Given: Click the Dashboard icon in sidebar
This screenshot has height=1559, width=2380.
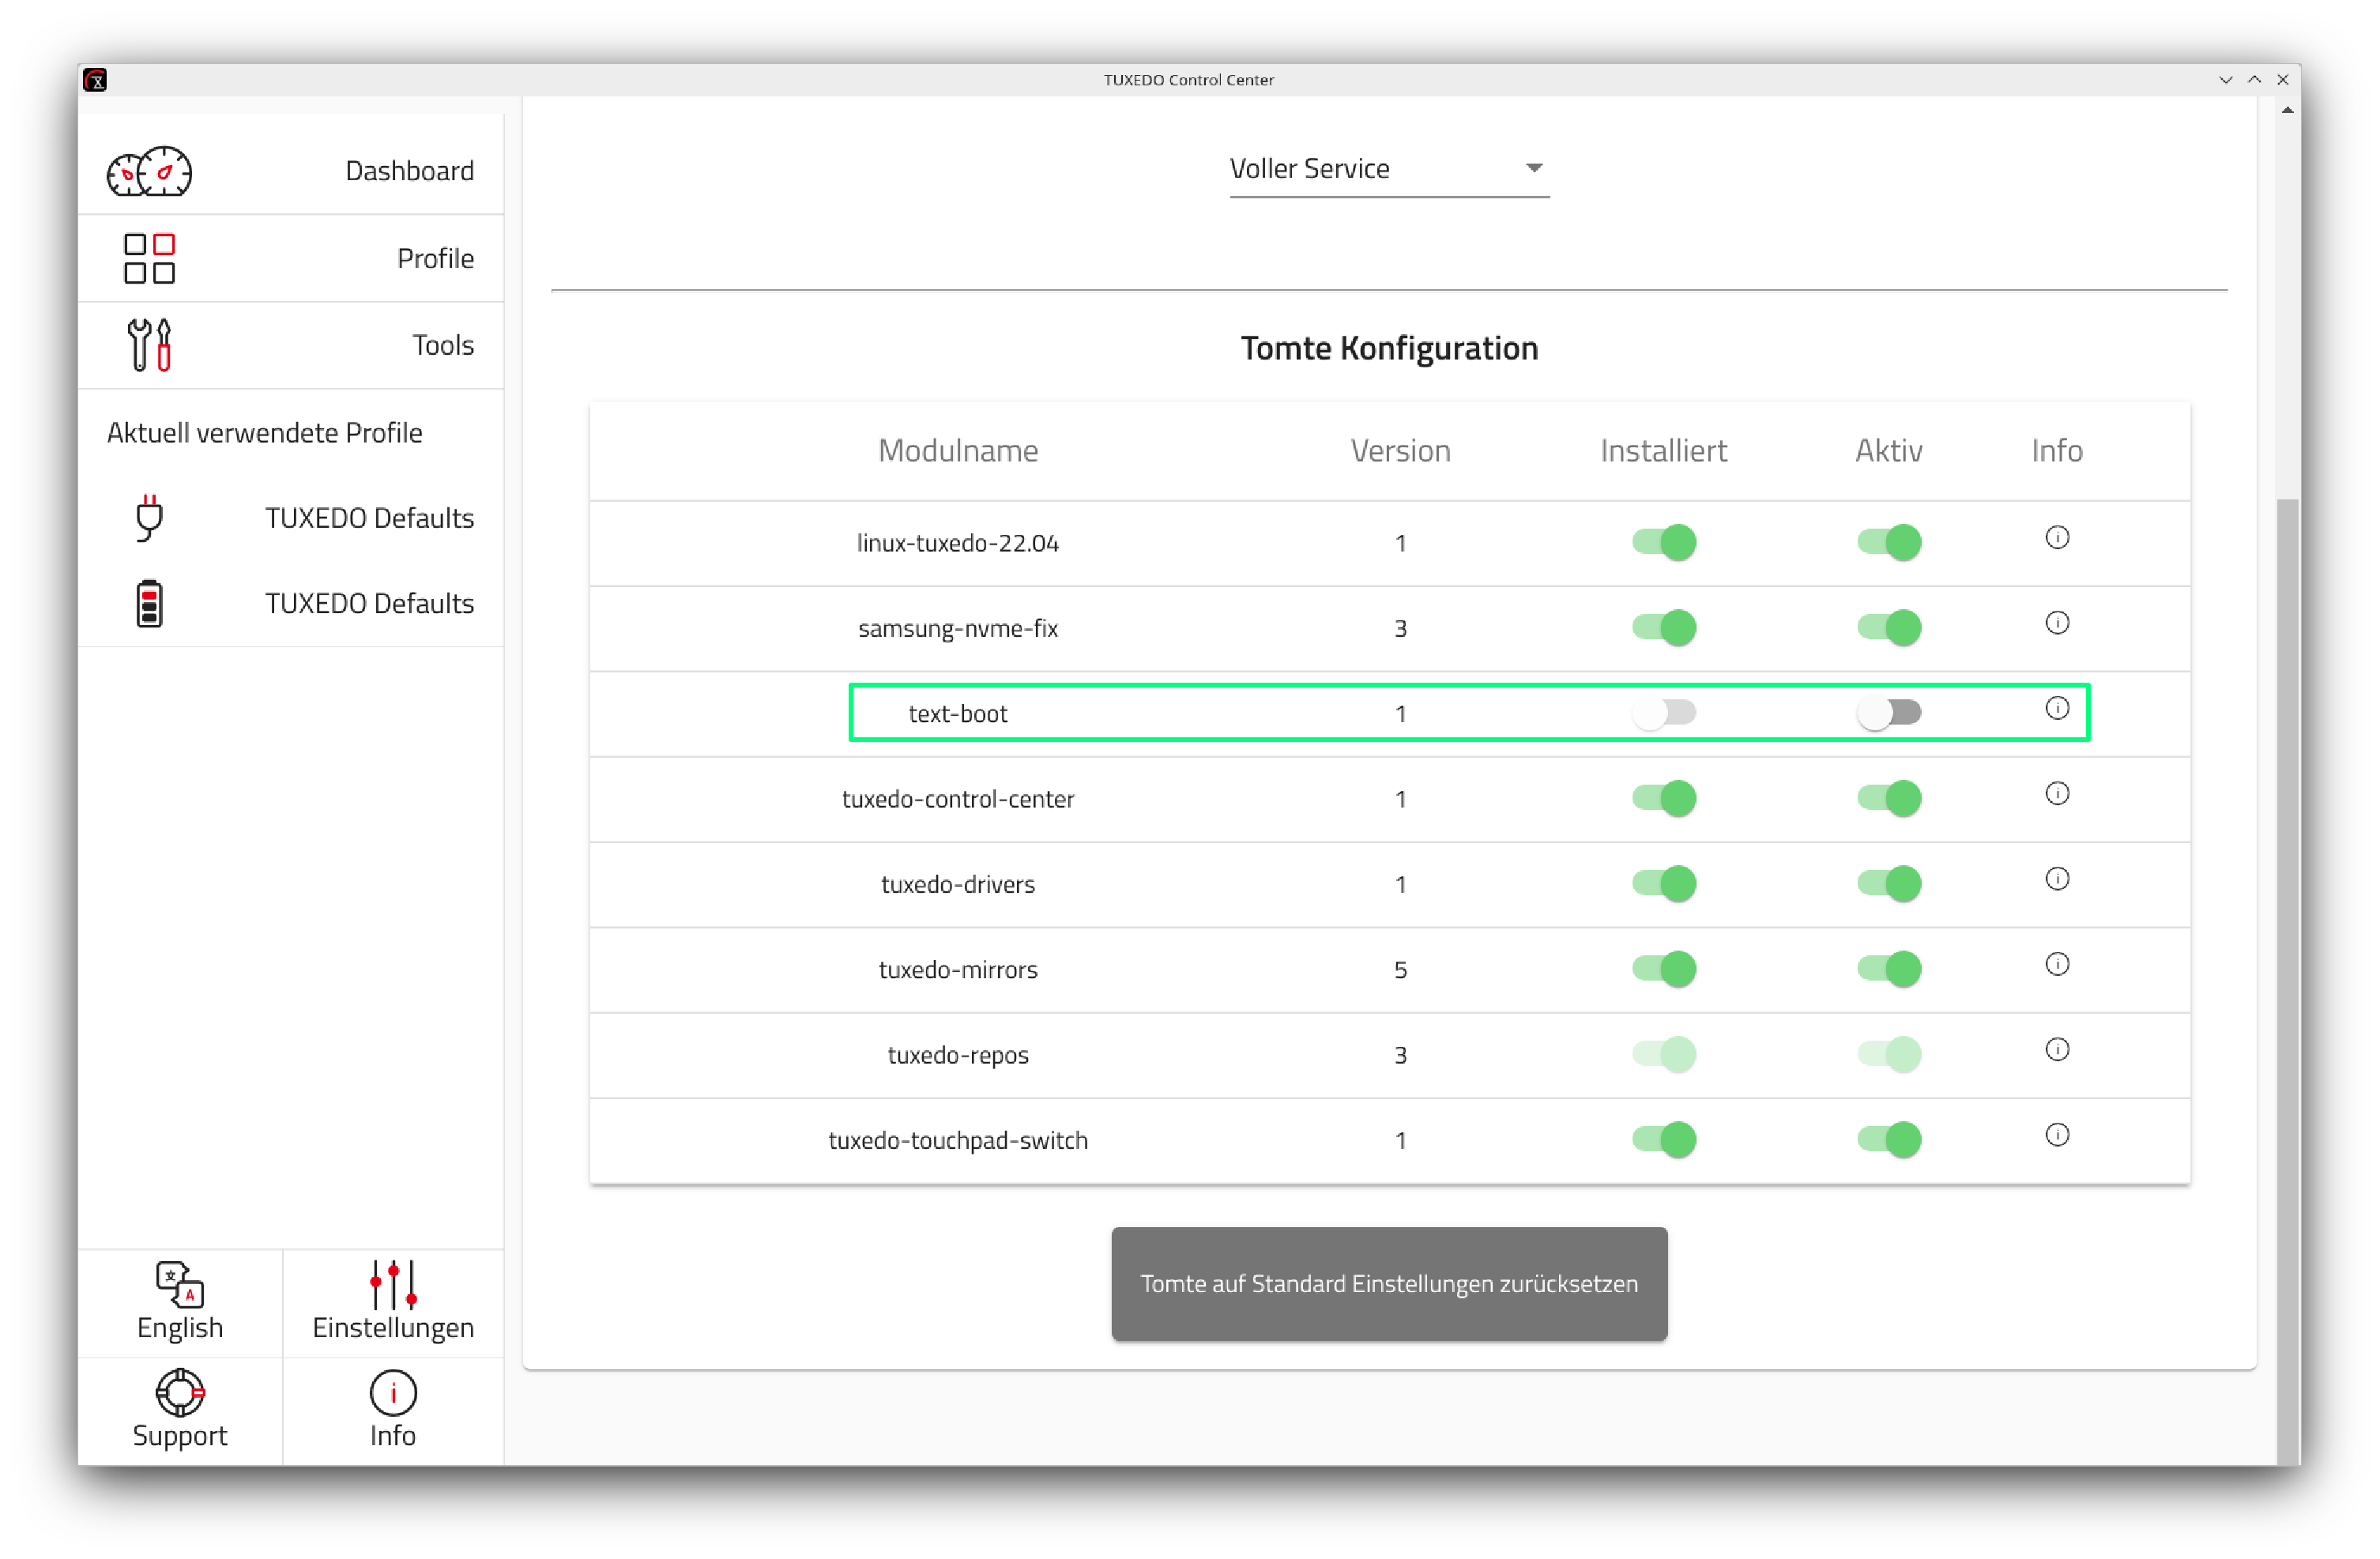Looking at the screenshot, I should coord(155,169).
